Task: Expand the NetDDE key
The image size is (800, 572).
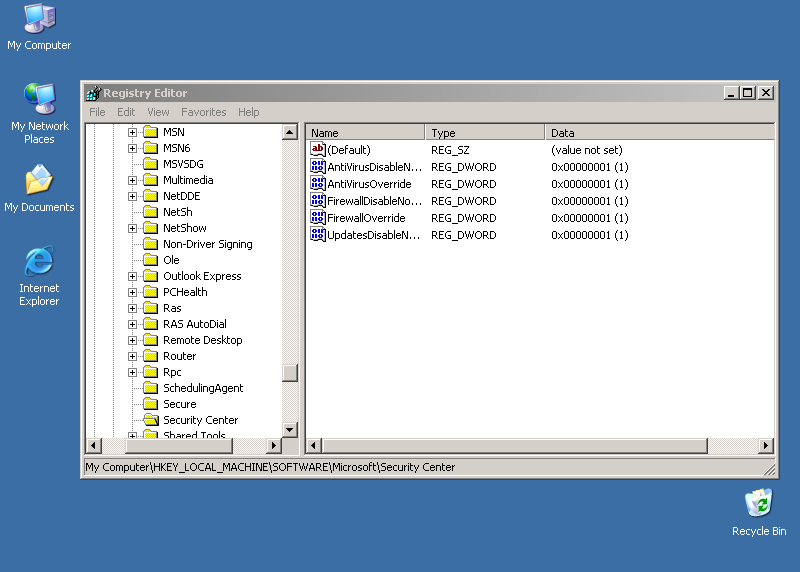Action: (x=132, y=196)
